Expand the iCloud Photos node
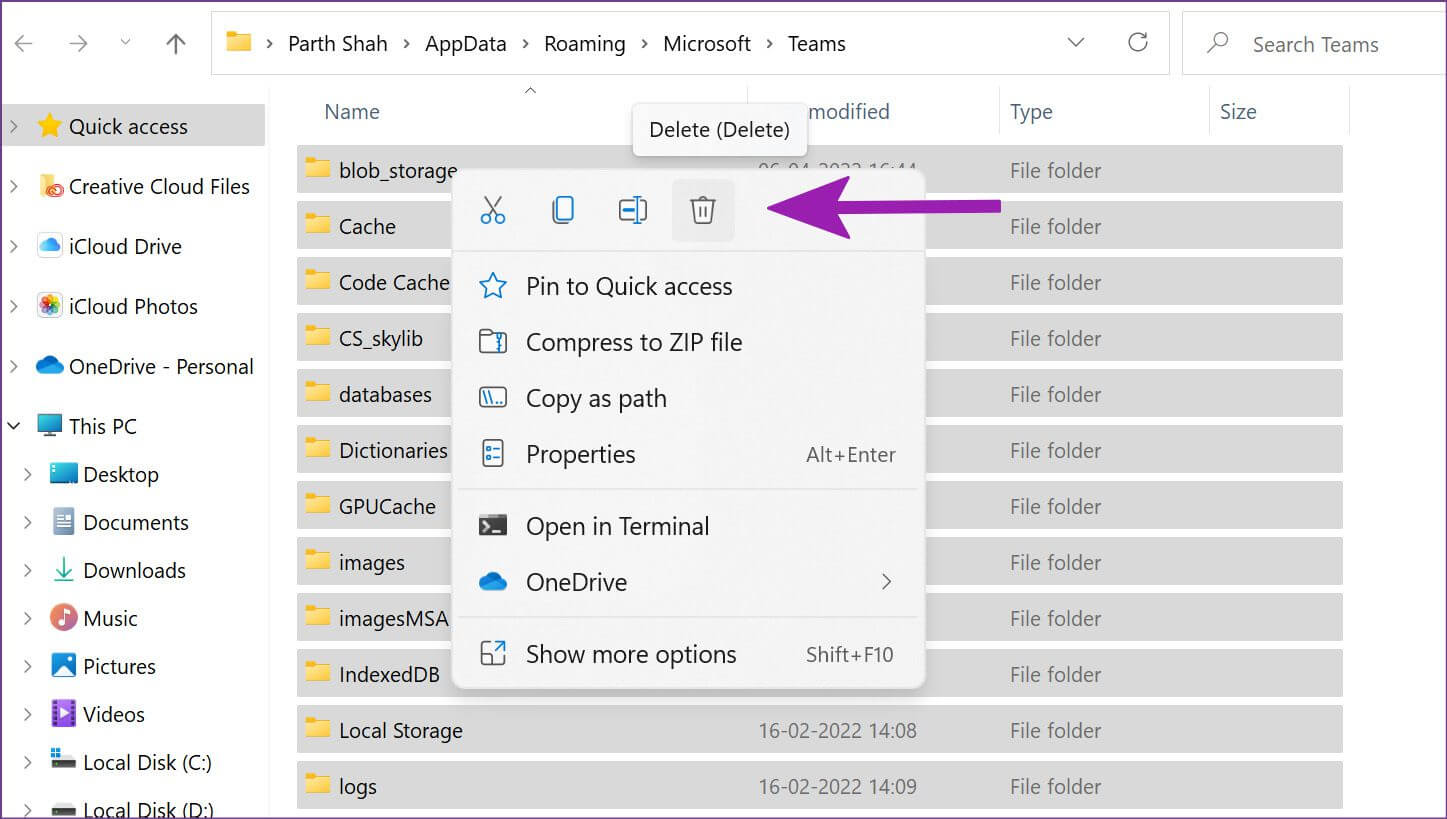The width and height of the screenshot is (1447, 819). [14, 307]
